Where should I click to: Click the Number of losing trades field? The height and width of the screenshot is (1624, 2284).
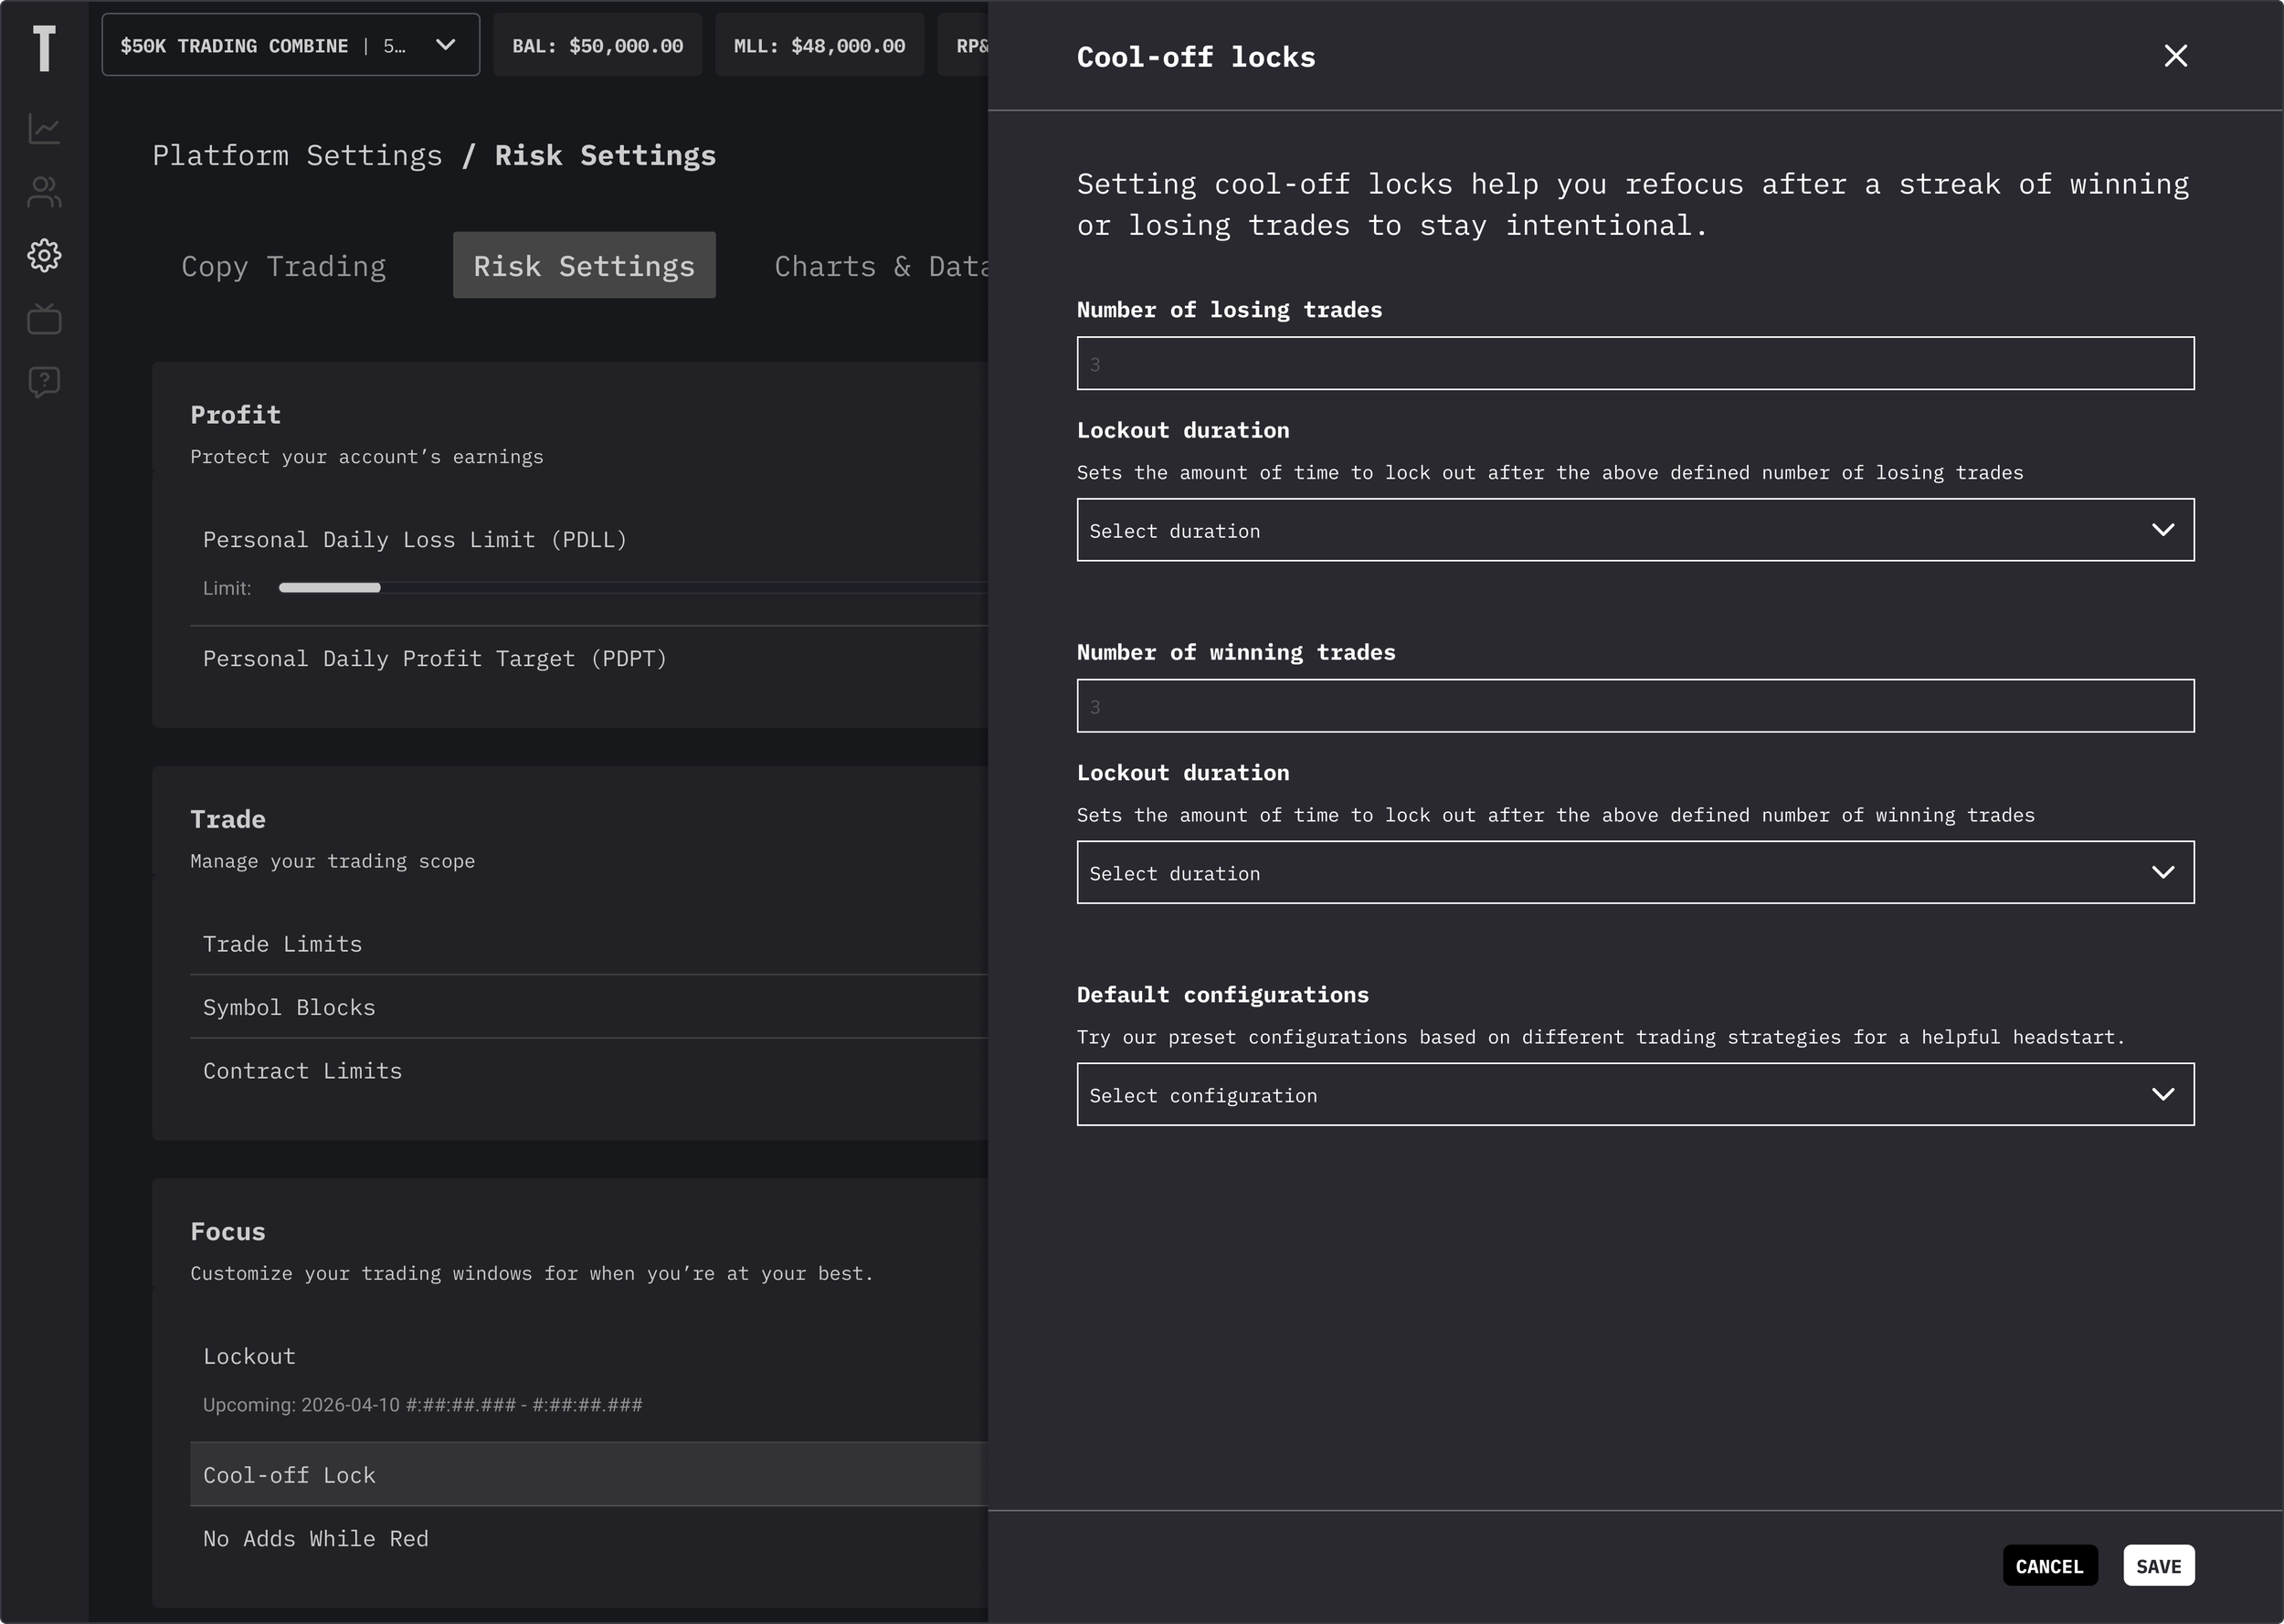coord(1635,363)
